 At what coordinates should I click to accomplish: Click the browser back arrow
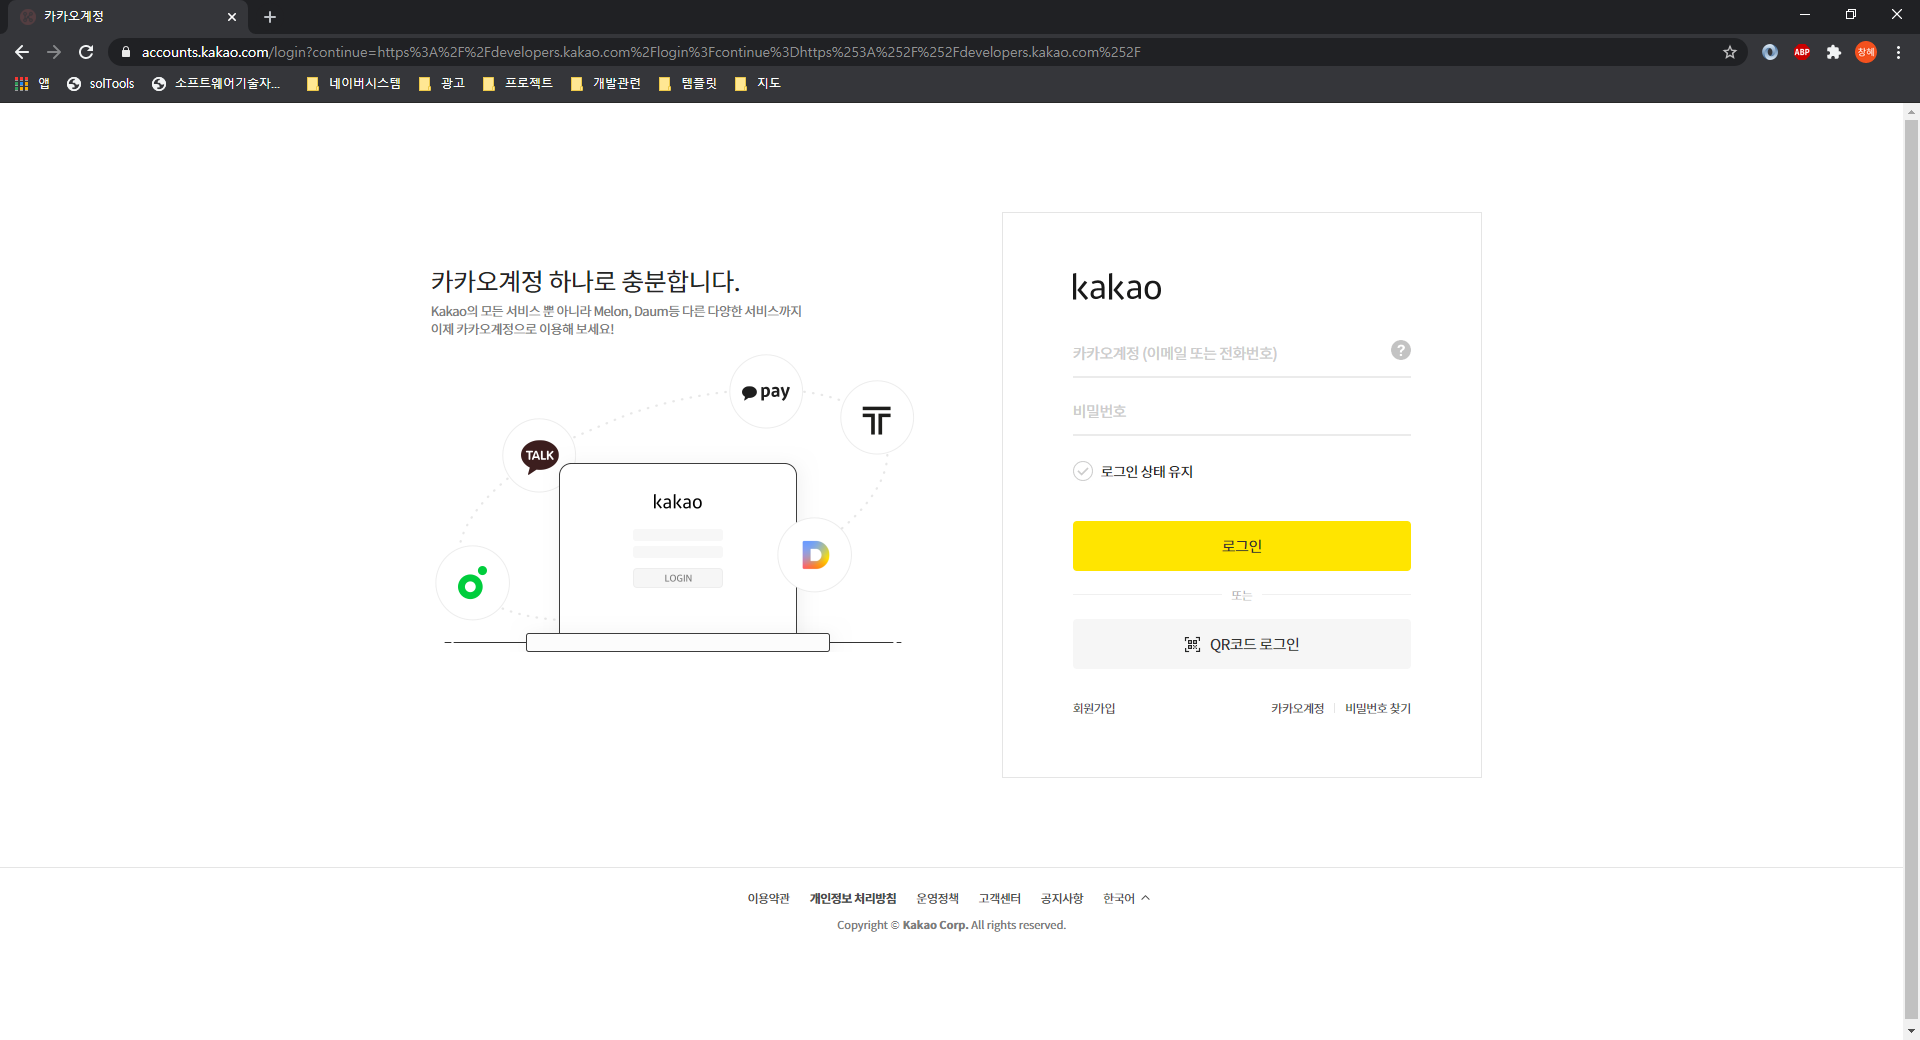(22, 52)
